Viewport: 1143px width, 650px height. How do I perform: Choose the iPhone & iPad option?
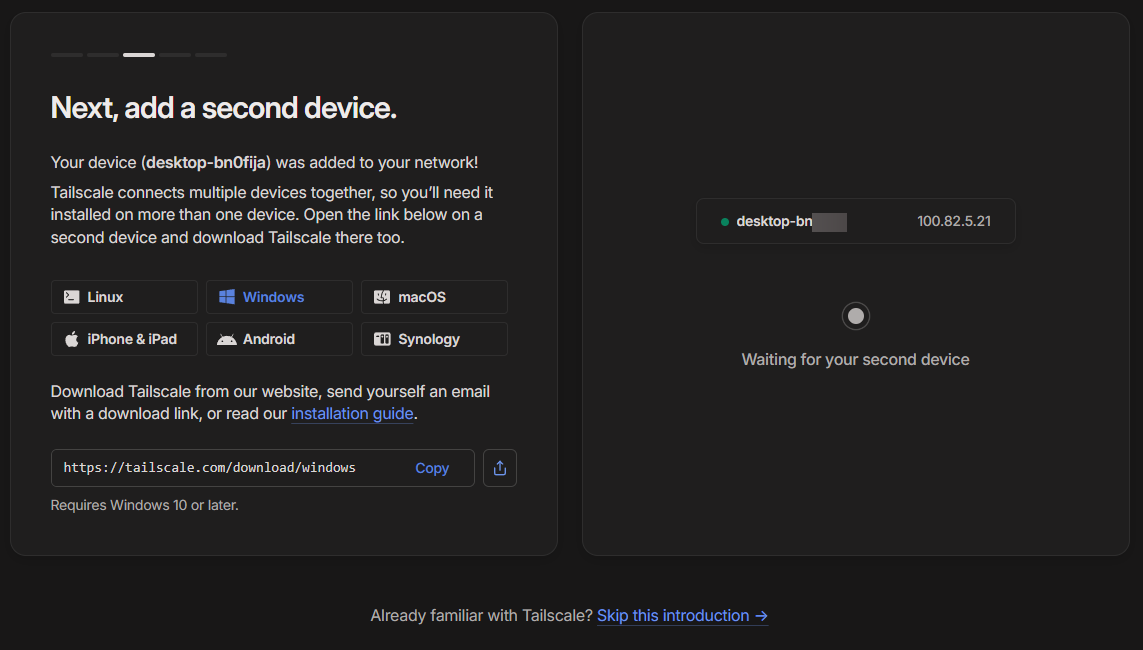tap(124, 339)
